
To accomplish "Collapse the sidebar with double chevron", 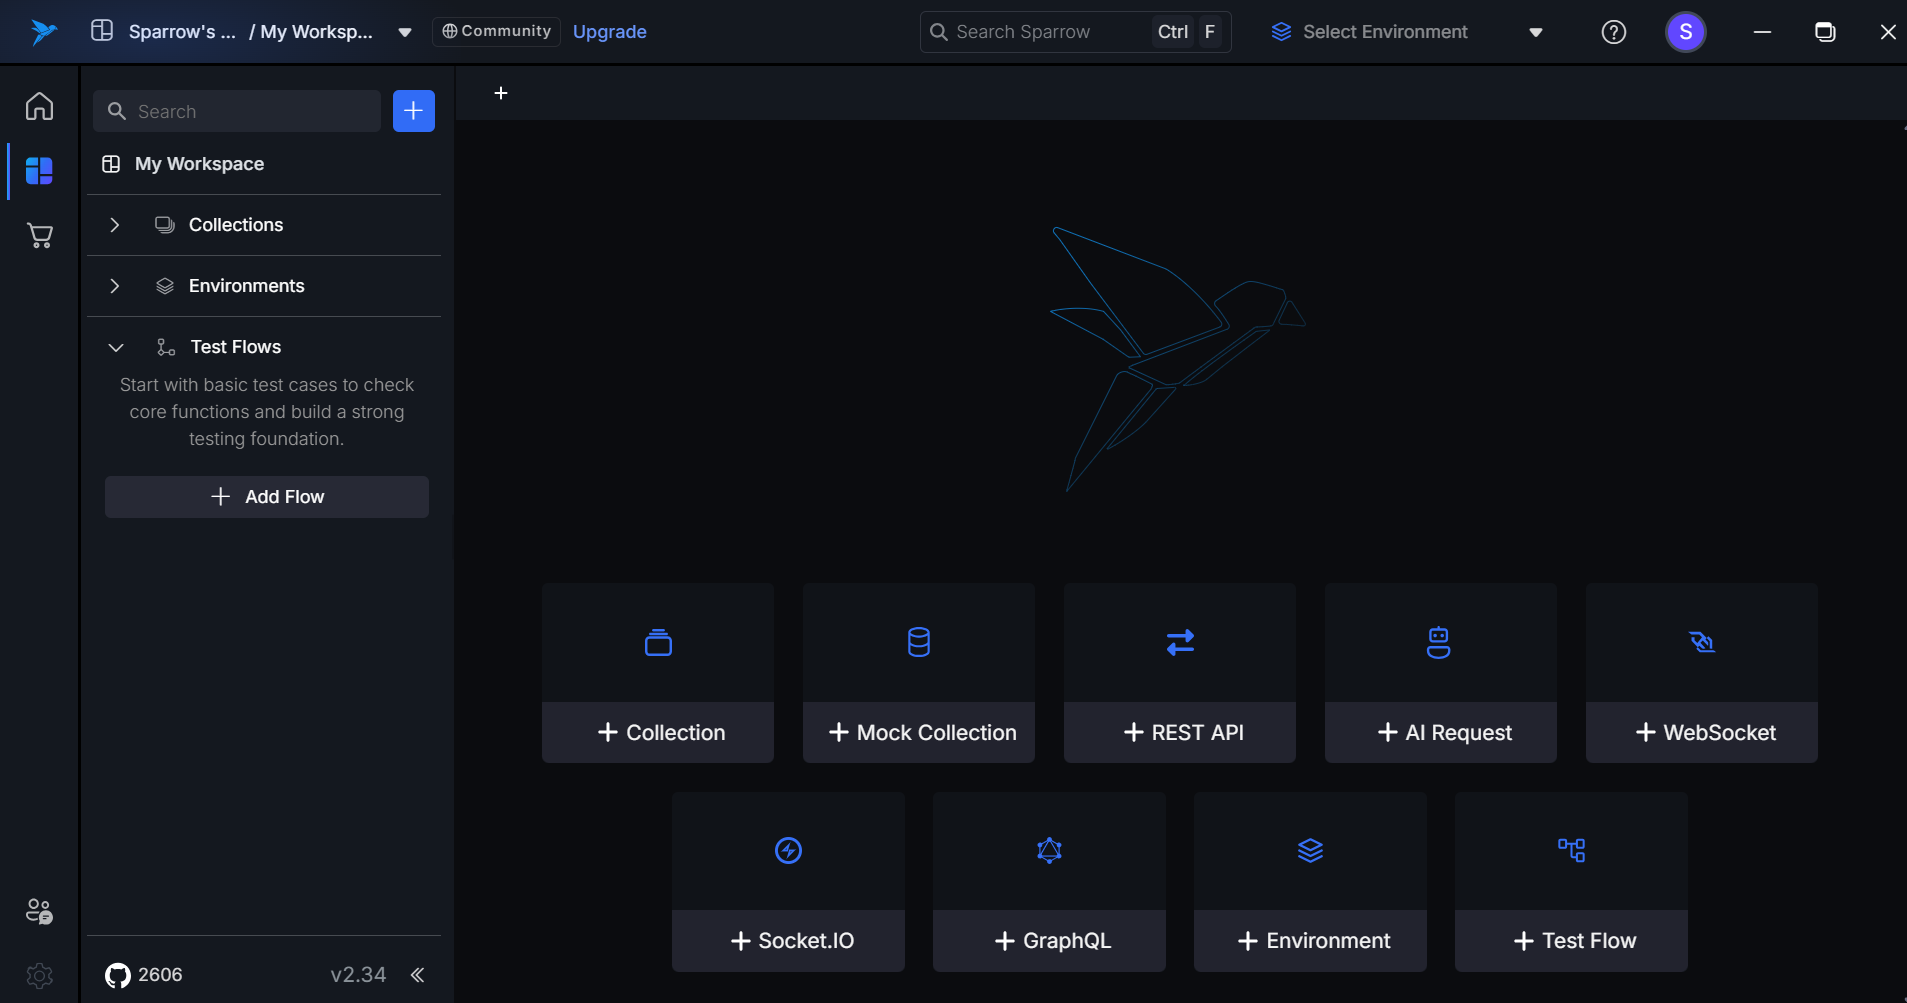I will point(417,975).
